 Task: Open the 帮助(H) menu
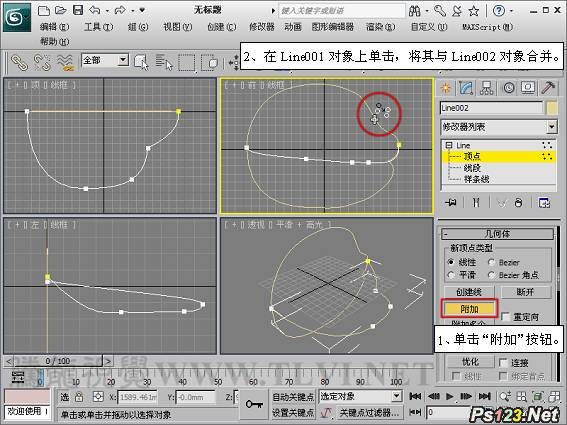[54, 41]
